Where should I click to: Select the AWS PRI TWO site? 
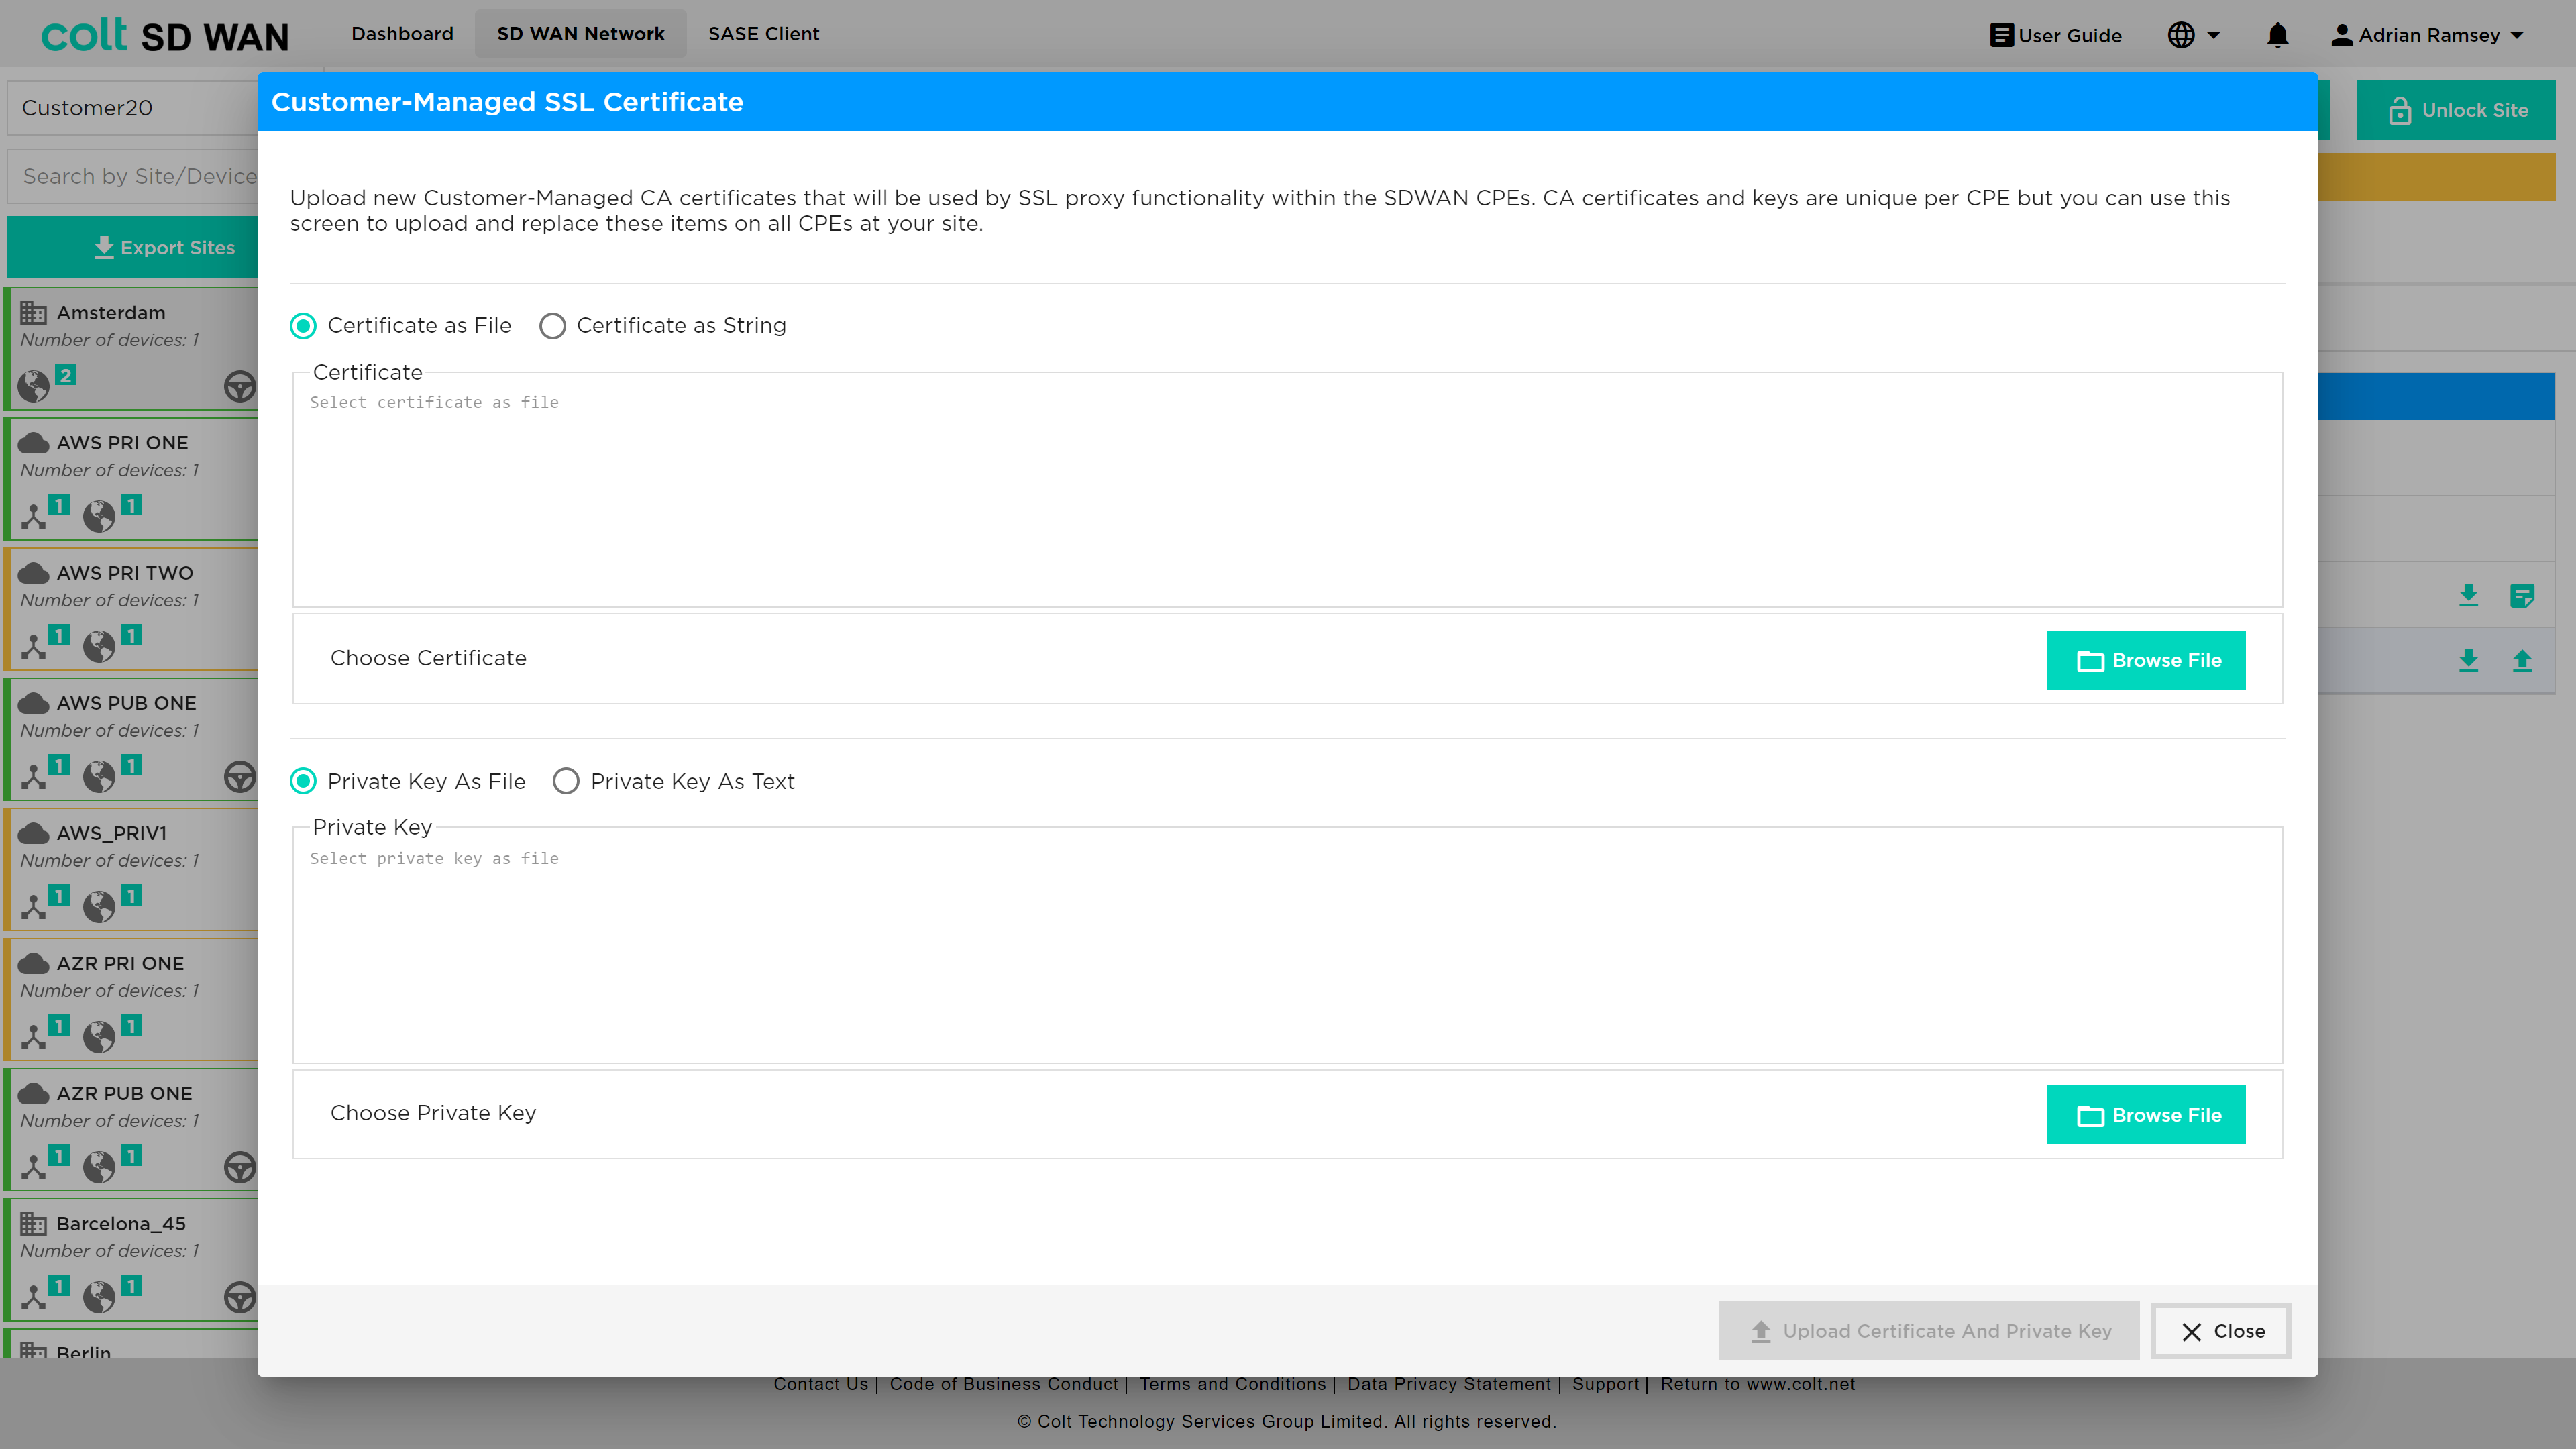coord(131,608)
